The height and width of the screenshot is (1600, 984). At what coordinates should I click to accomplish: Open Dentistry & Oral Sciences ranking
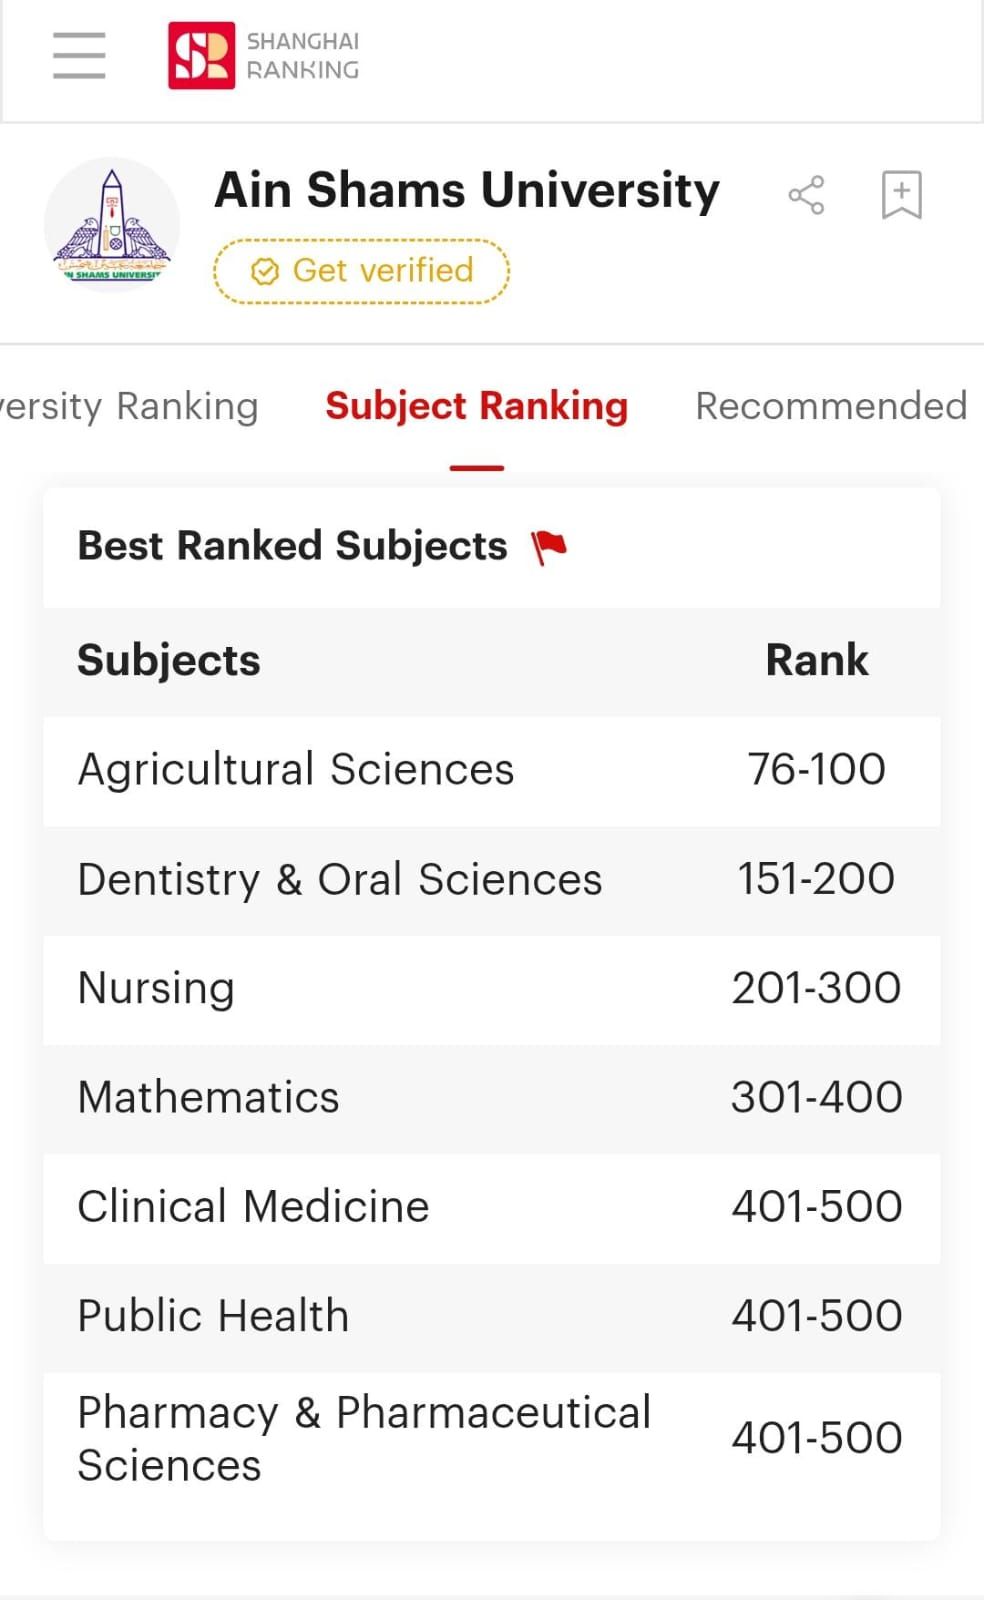tap(492, 880)
